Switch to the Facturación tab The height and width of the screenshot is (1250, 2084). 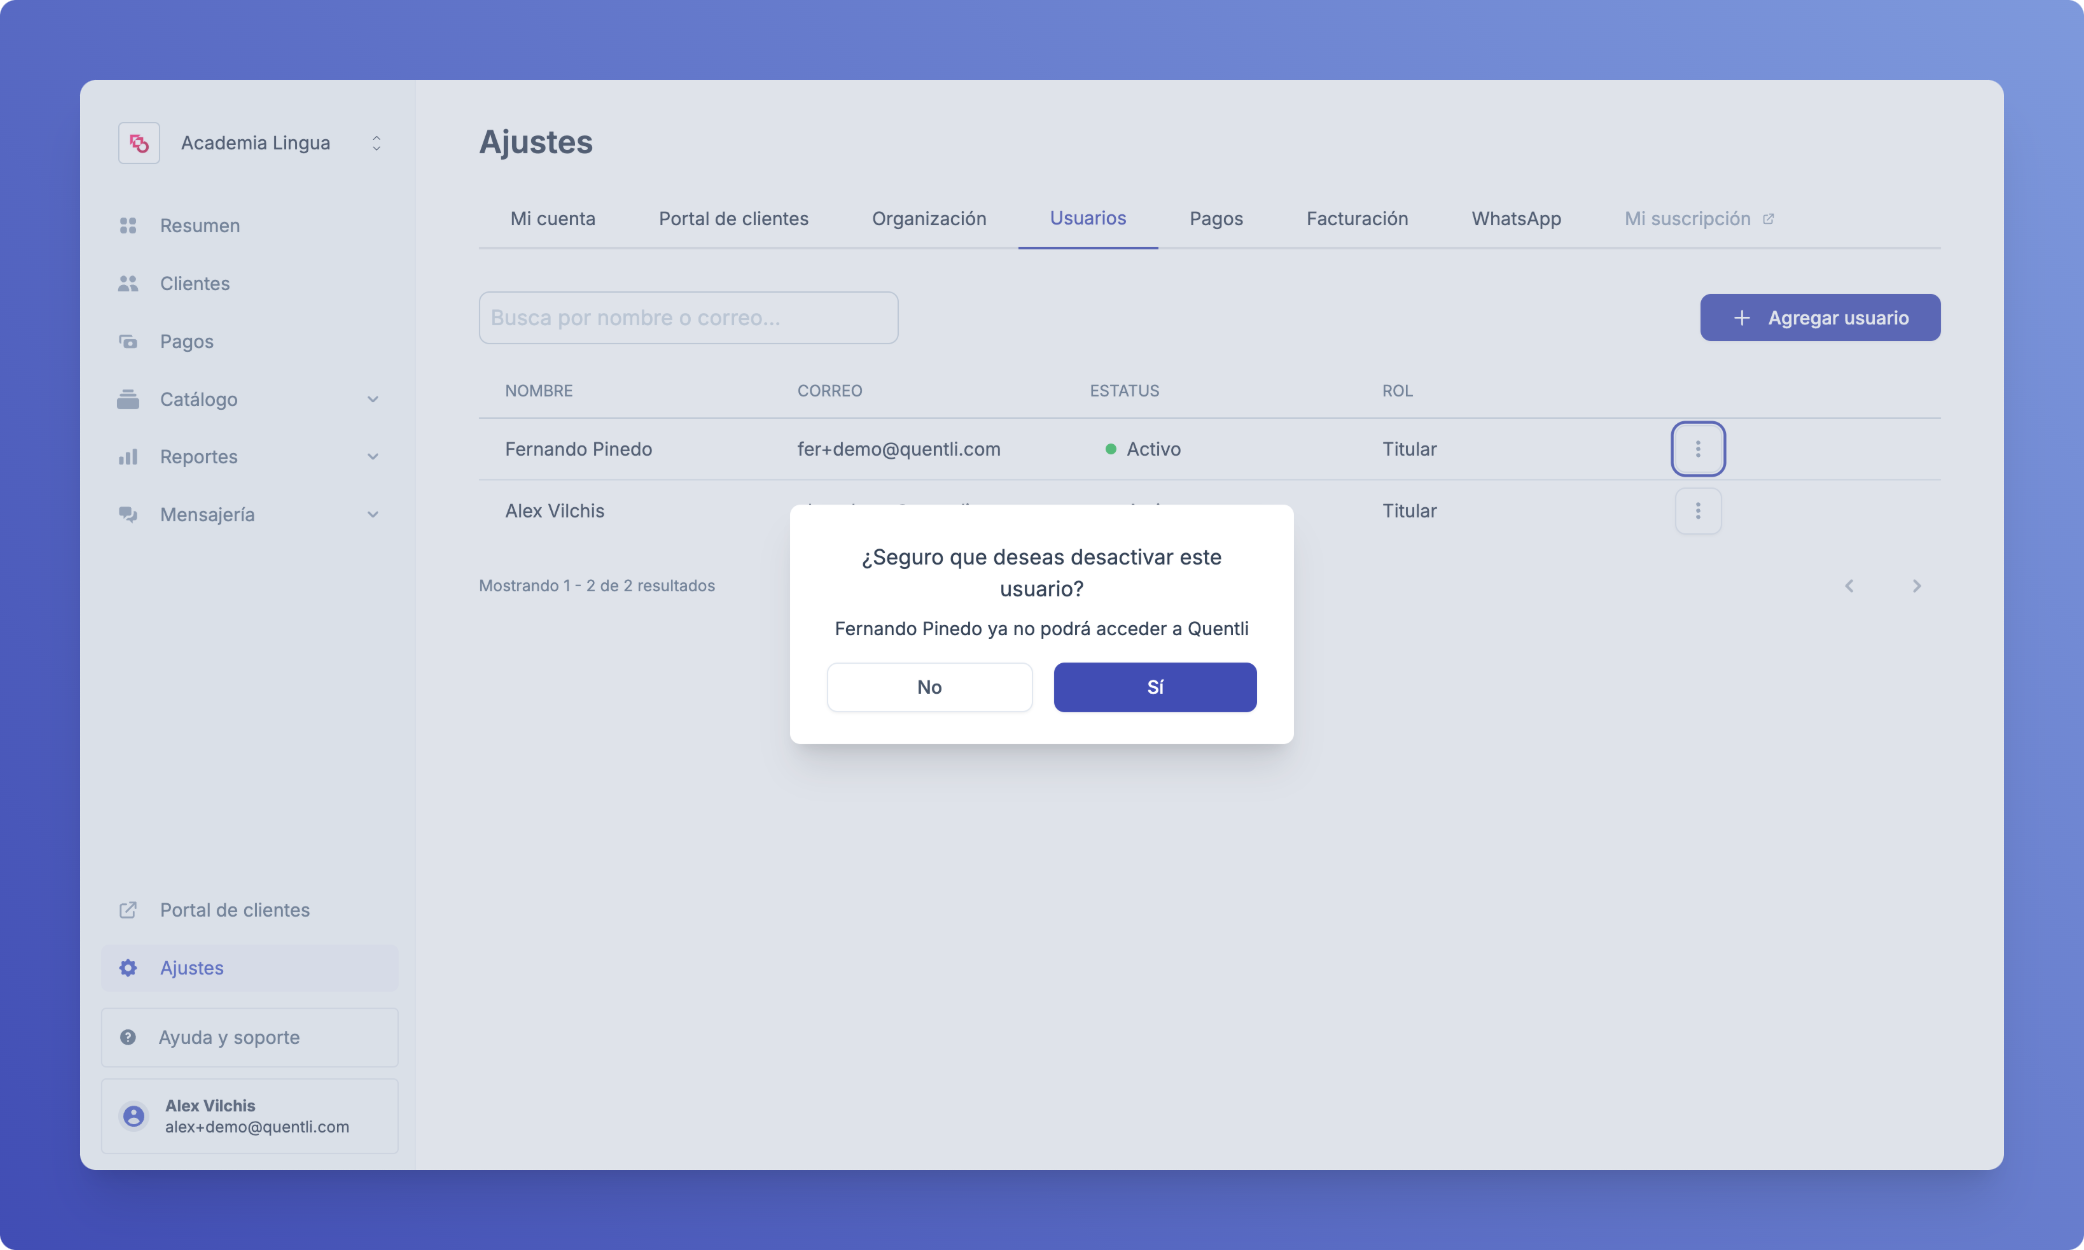(1356, 219)
